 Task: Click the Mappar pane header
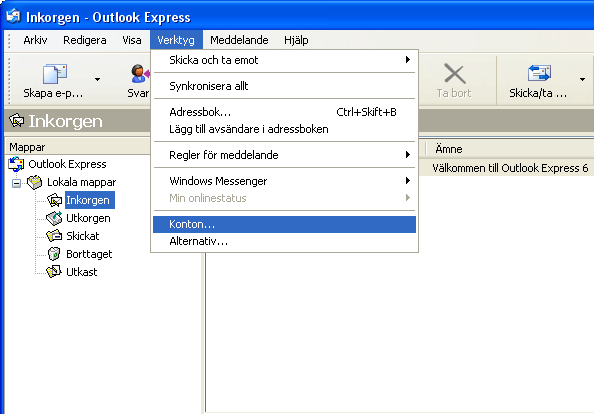tap(78, 147)
